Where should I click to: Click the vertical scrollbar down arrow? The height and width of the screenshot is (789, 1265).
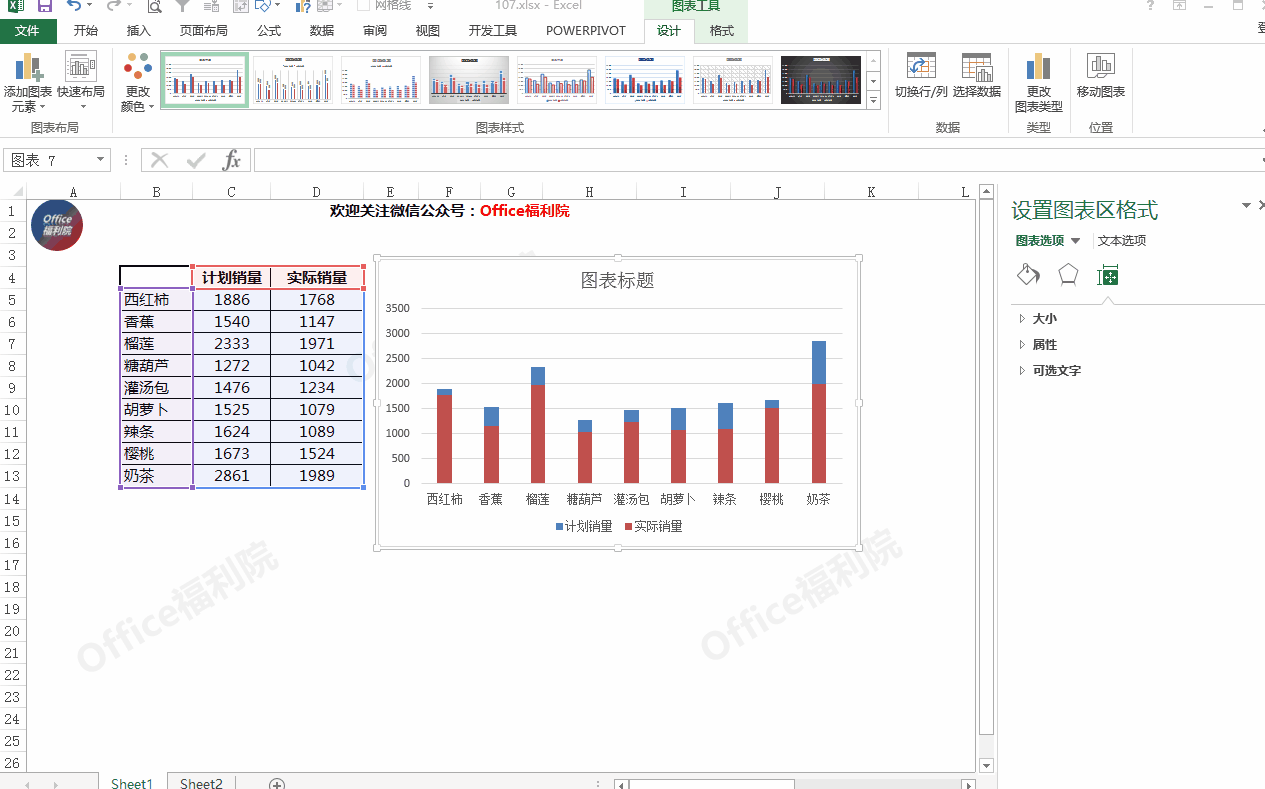click(986, 765)
